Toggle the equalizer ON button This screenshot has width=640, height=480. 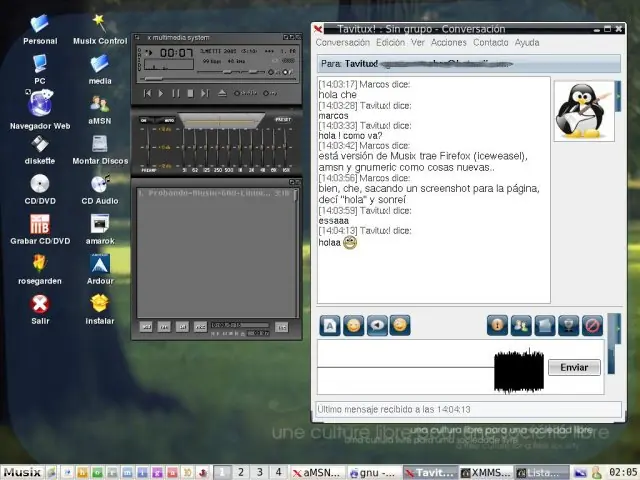(x=144, y=120)
